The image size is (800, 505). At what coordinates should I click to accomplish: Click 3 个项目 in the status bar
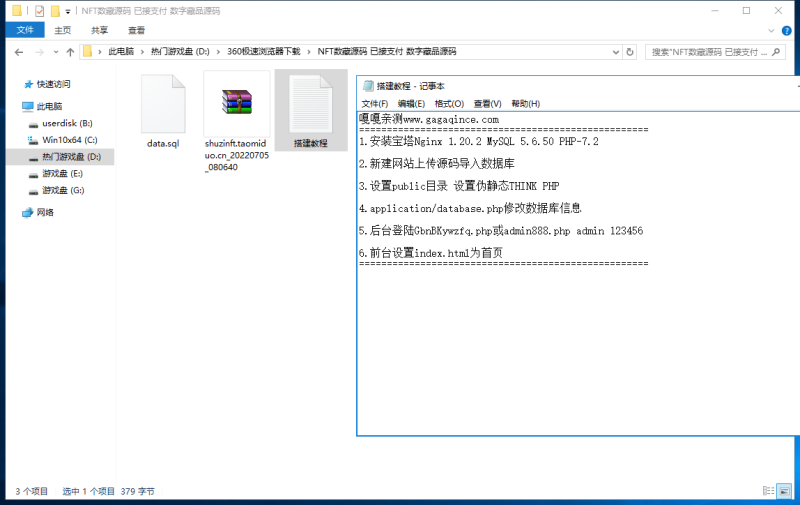[x=32, y=491]
